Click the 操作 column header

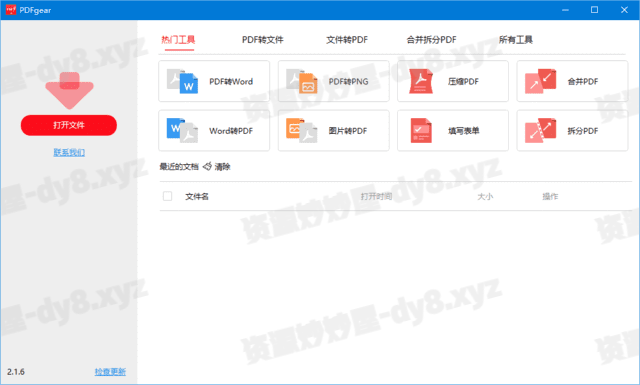tap(550, 196)
